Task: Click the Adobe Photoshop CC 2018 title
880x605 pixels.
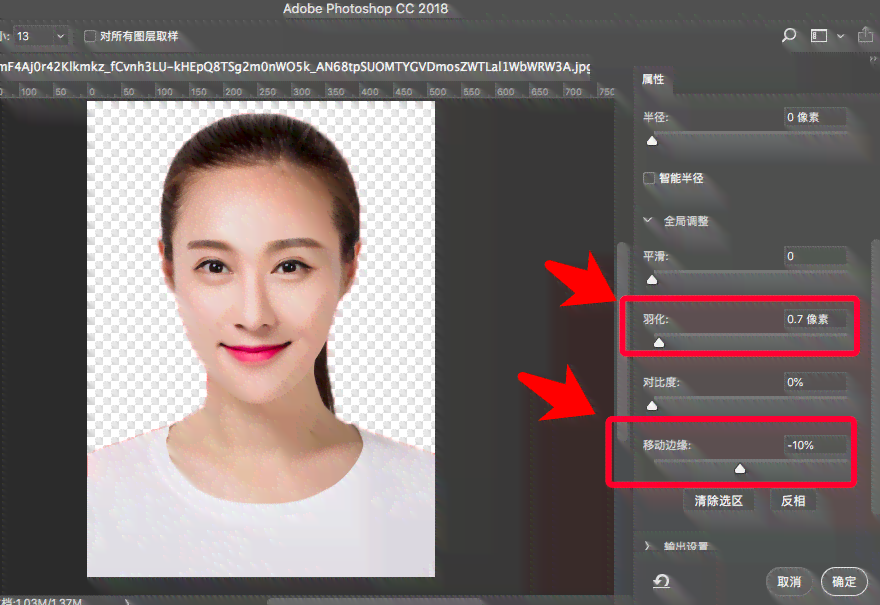Action: point(365,9)
